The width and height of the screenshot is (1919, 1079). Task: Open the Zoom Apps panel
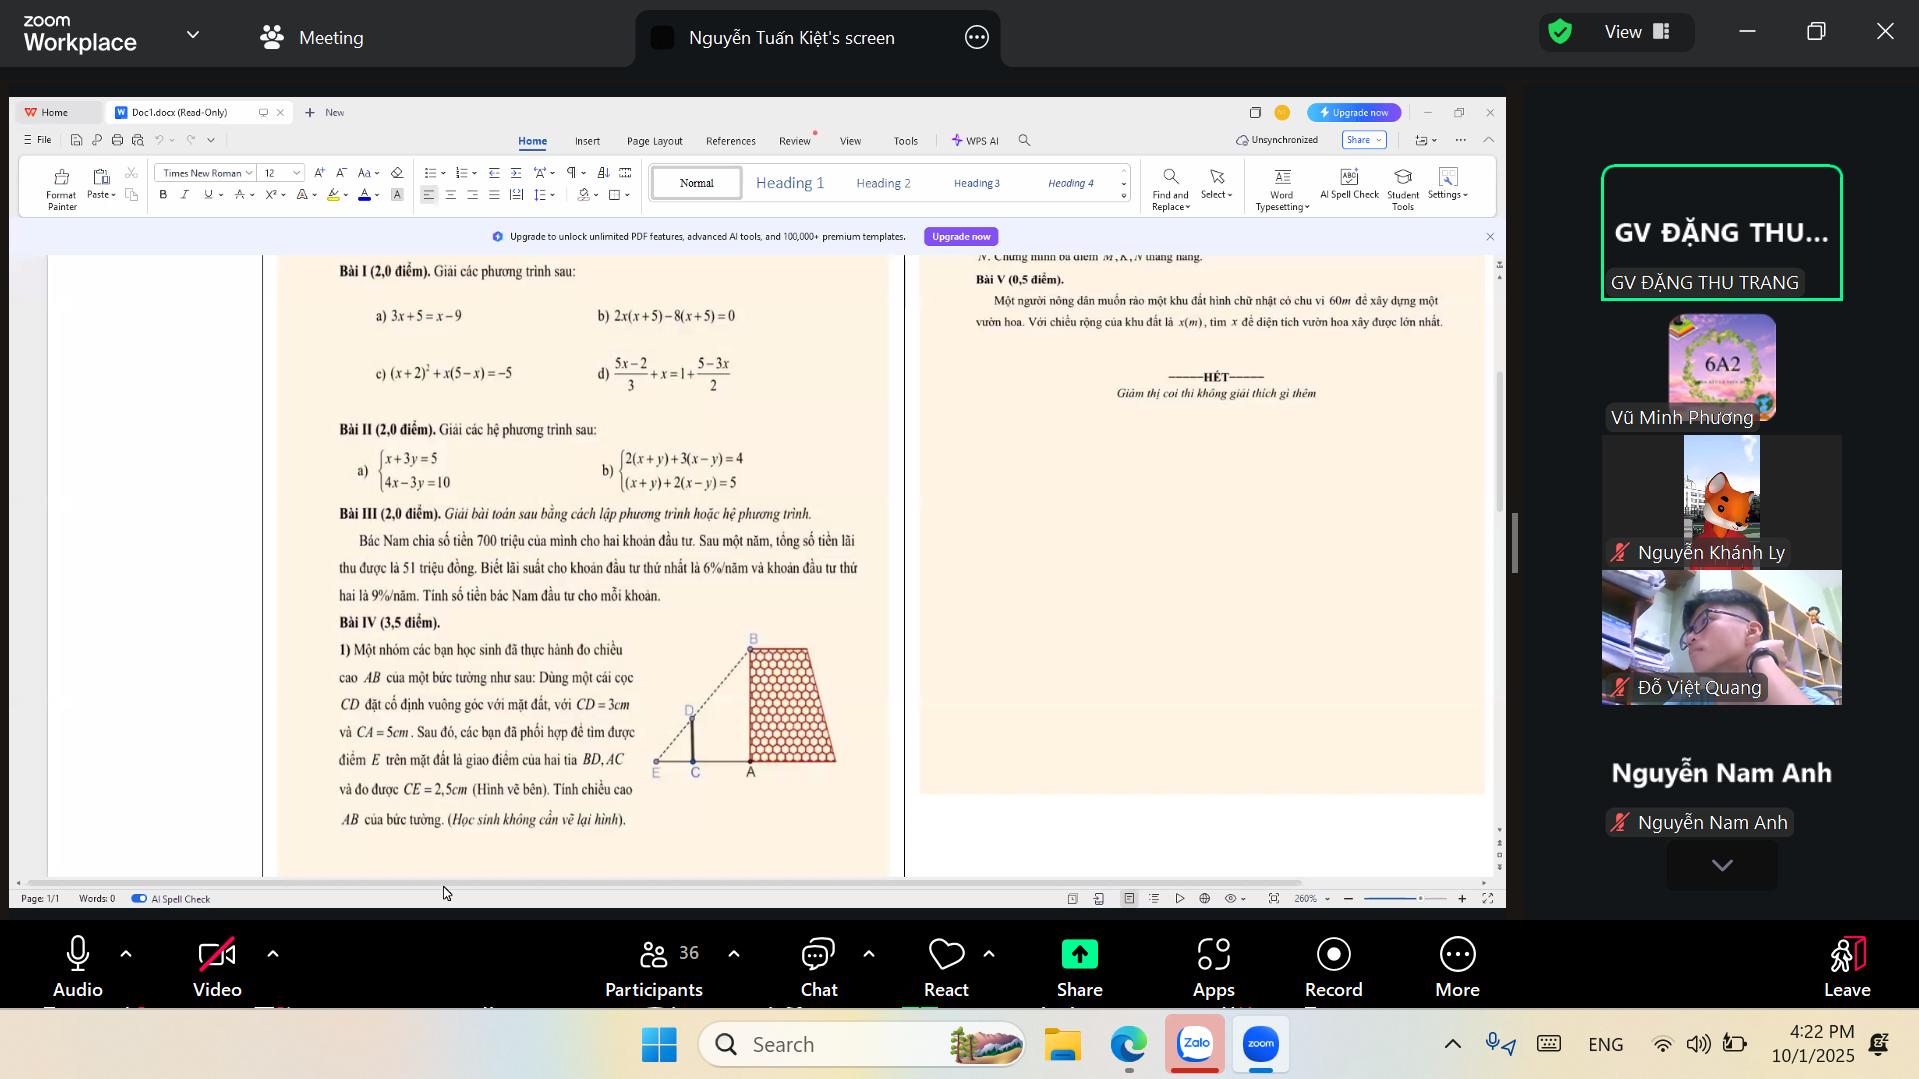tap(1213, 967)
